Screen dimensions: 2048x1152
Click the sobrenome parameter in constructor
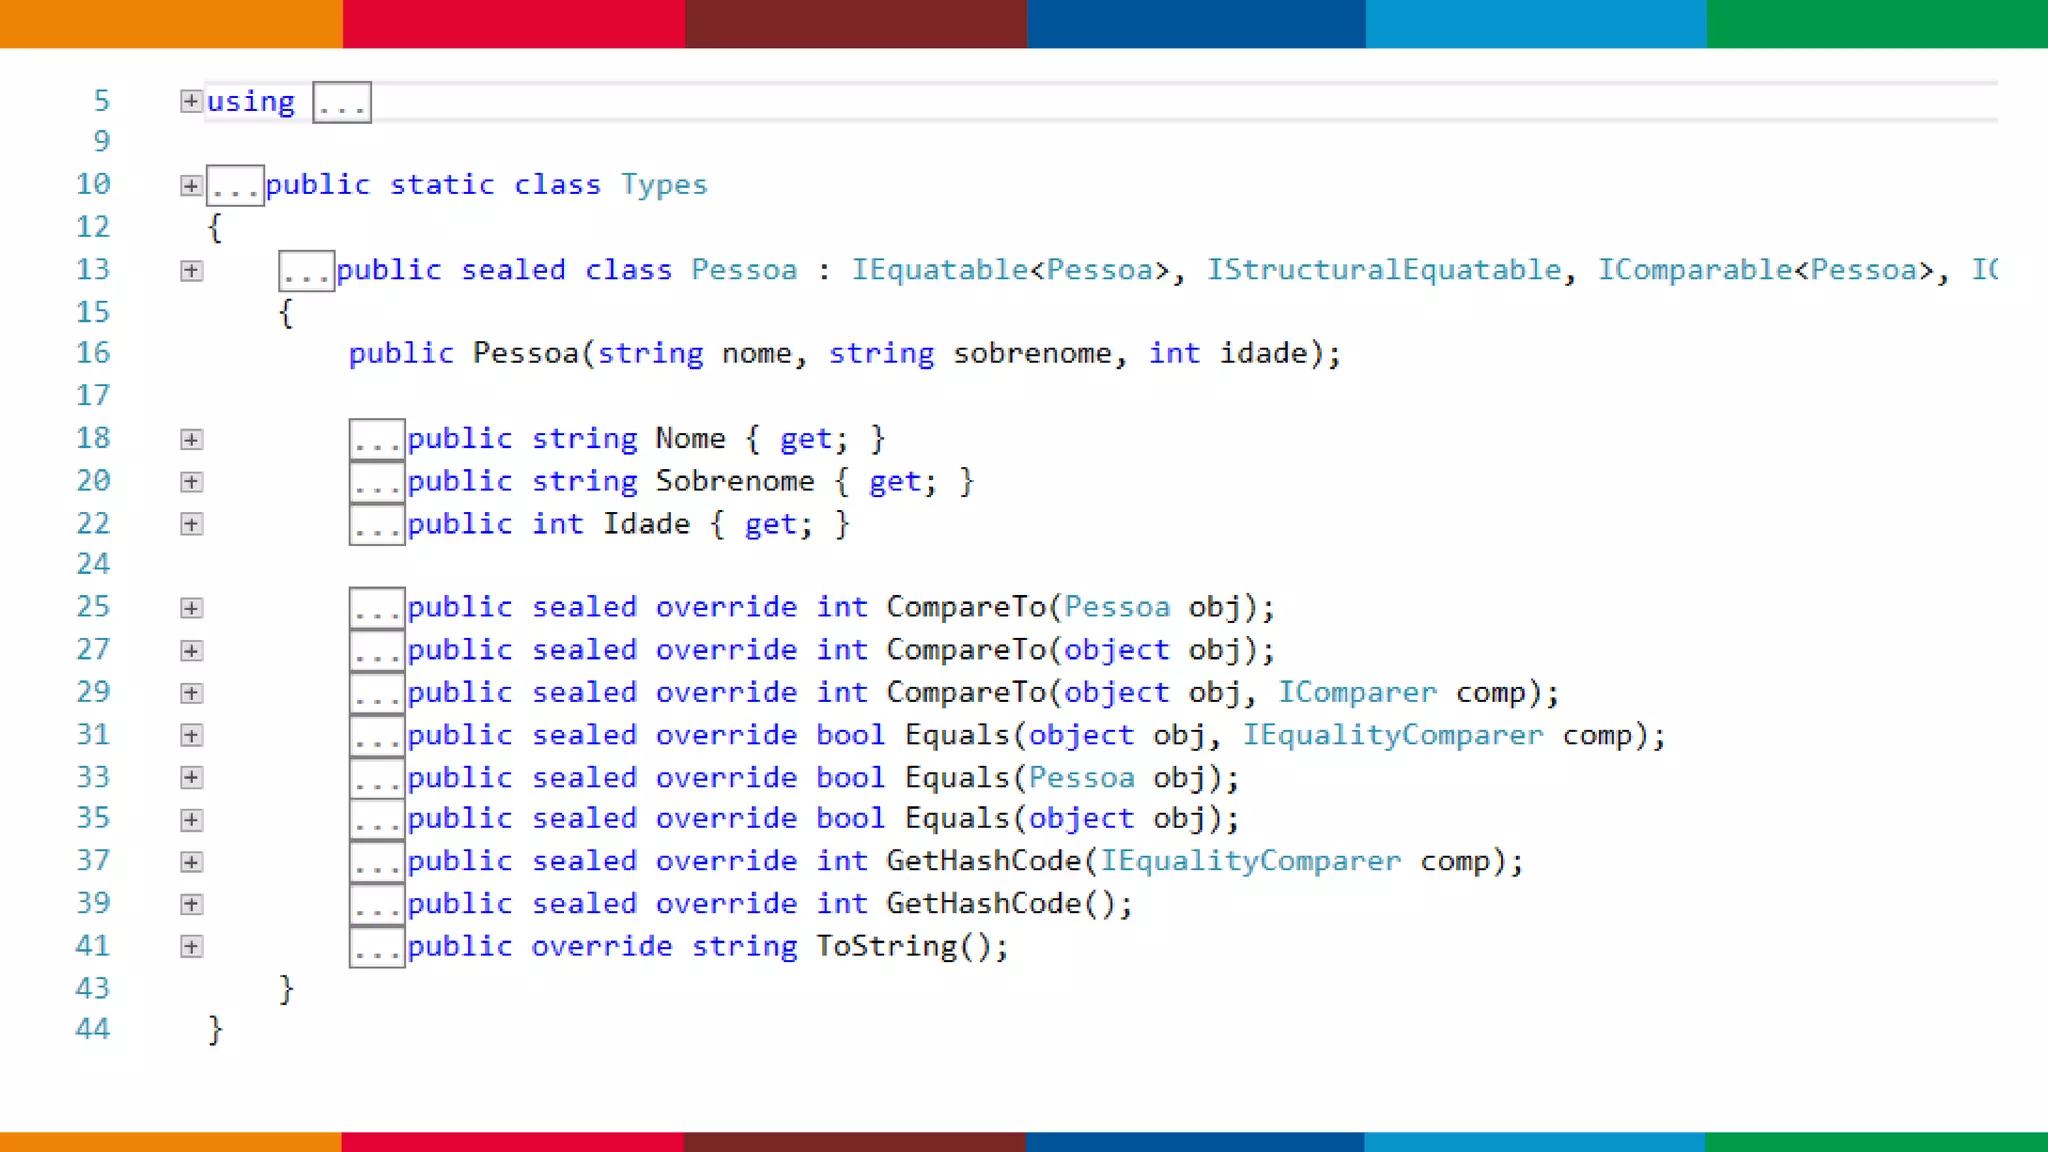coord(1032,353)
